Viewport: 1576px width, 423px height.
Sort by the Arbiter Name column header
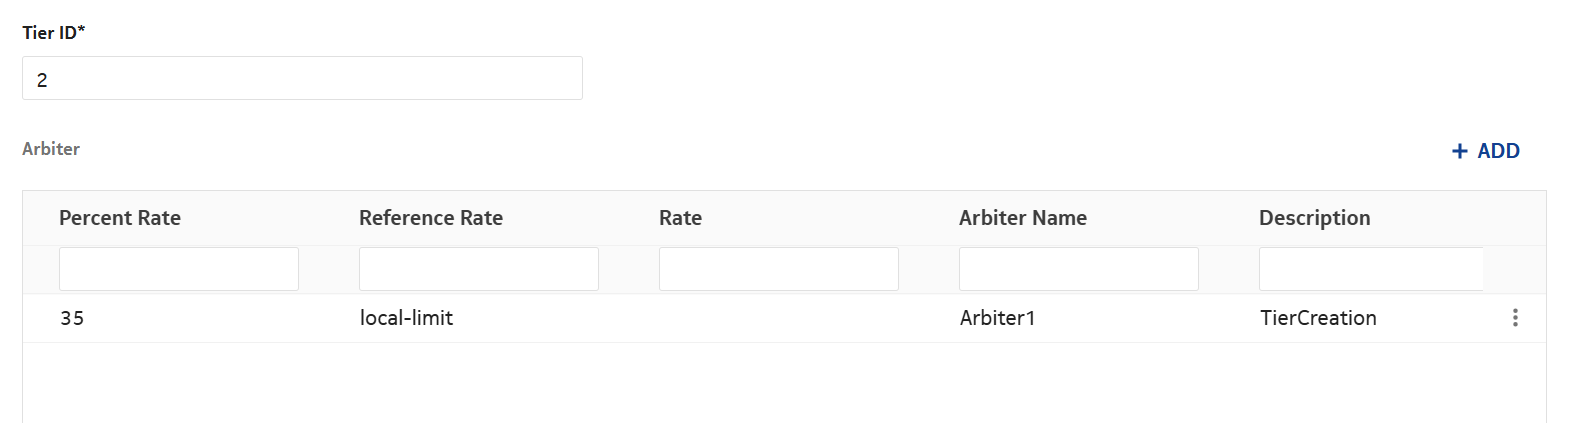click(1022, 218)
